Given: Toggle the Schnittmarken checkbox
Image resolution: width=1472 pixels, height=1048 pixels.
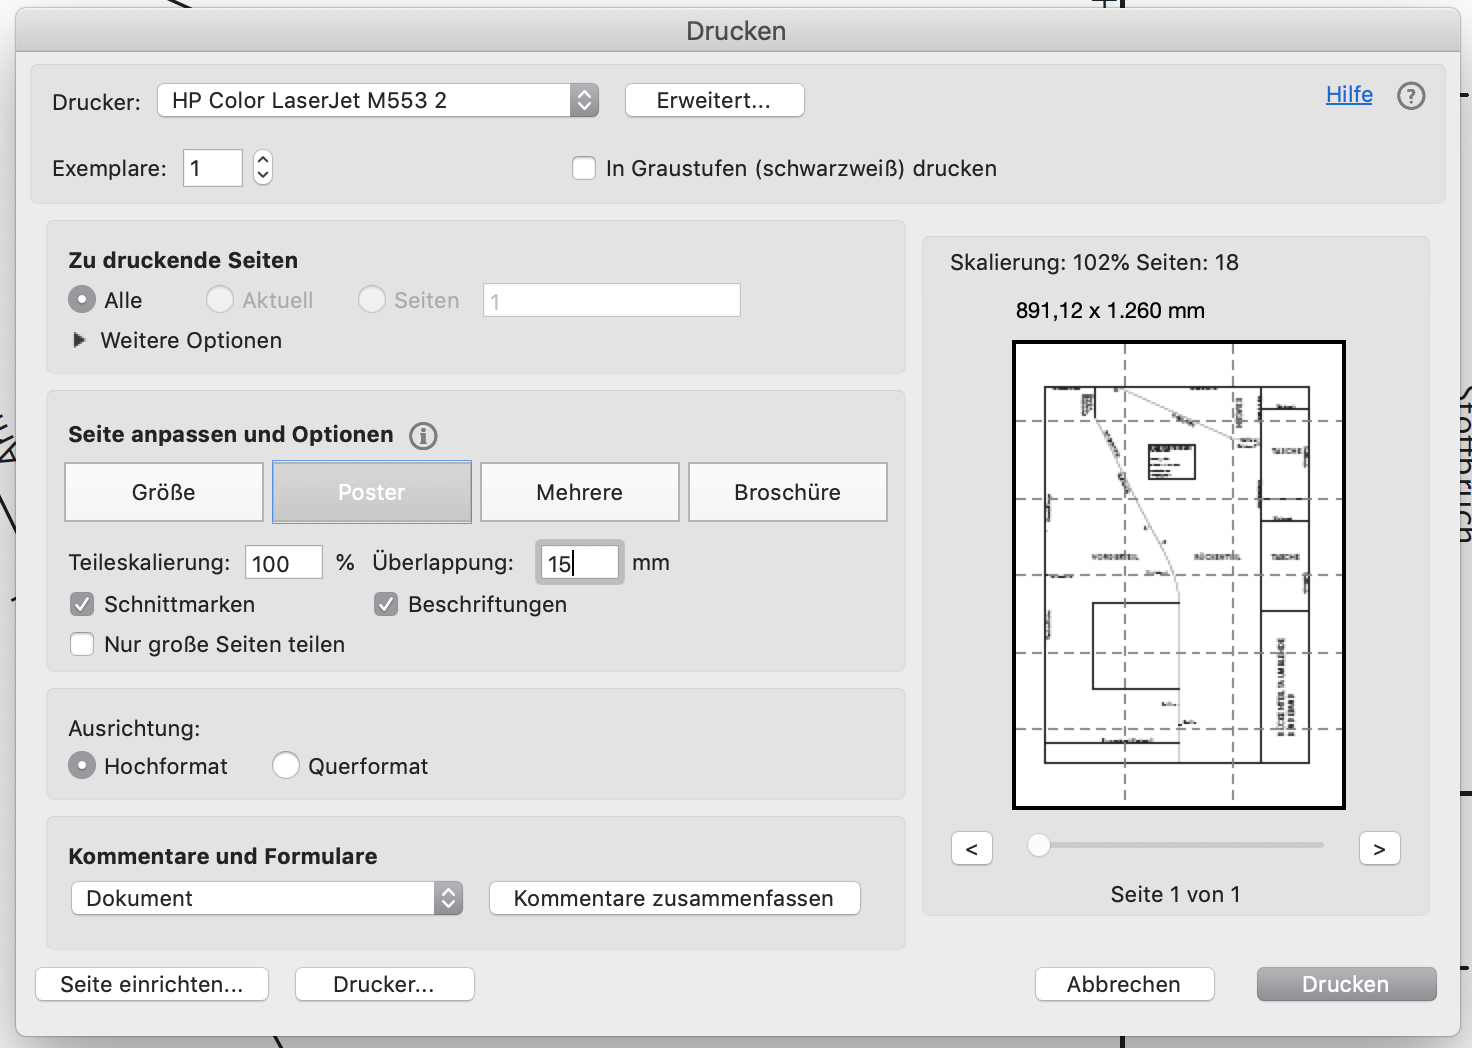Looking at the screenshot, I should (82, 604).
